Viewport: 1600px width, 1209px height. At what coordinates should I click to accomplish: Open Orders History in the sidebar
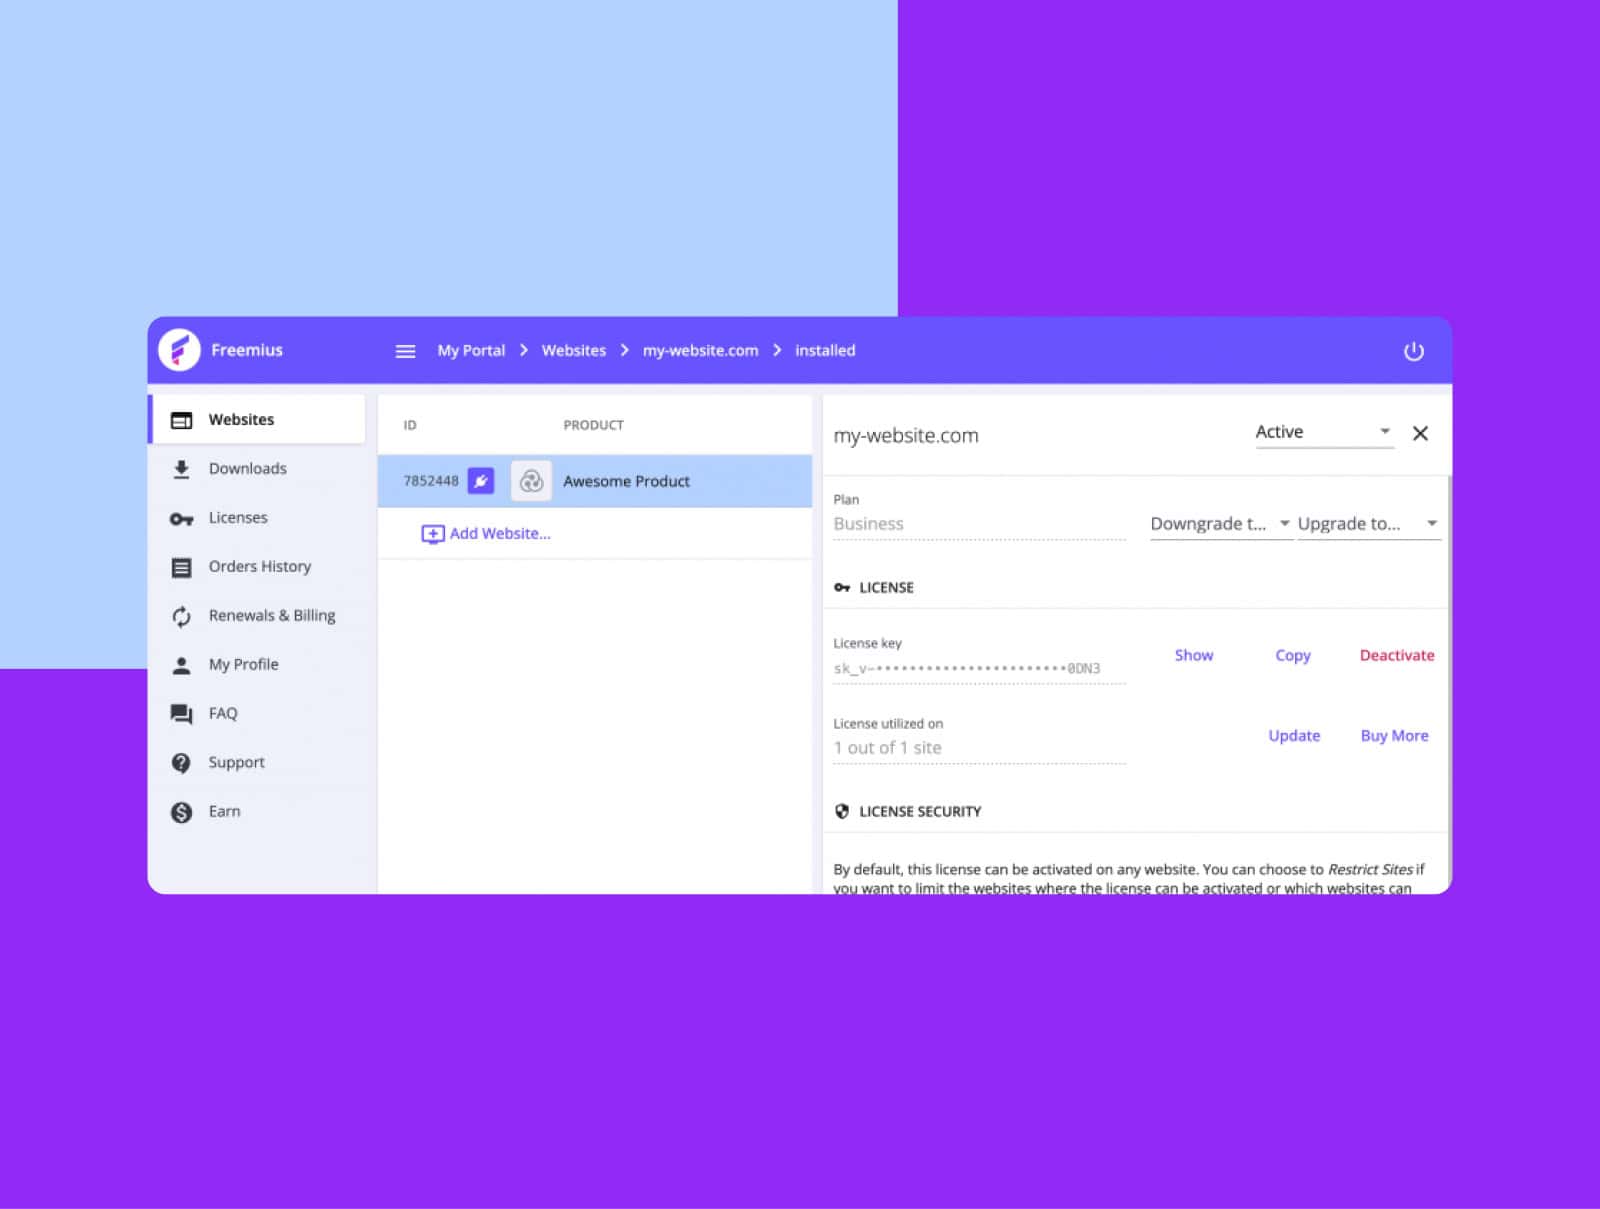[x=258, y=566]
